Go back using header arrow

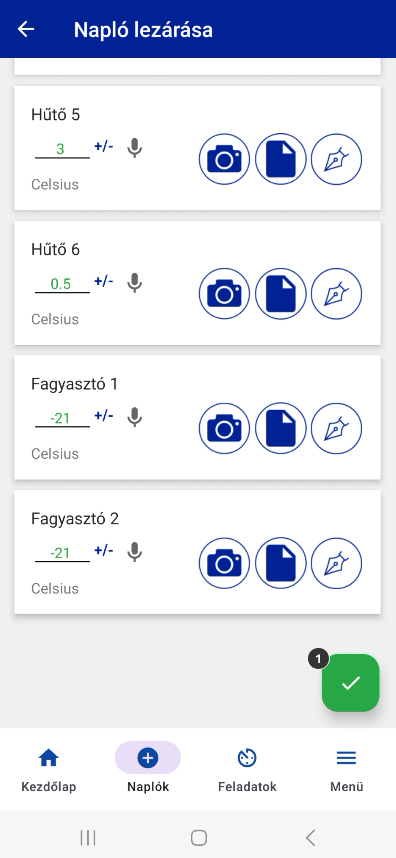[26, 29]
